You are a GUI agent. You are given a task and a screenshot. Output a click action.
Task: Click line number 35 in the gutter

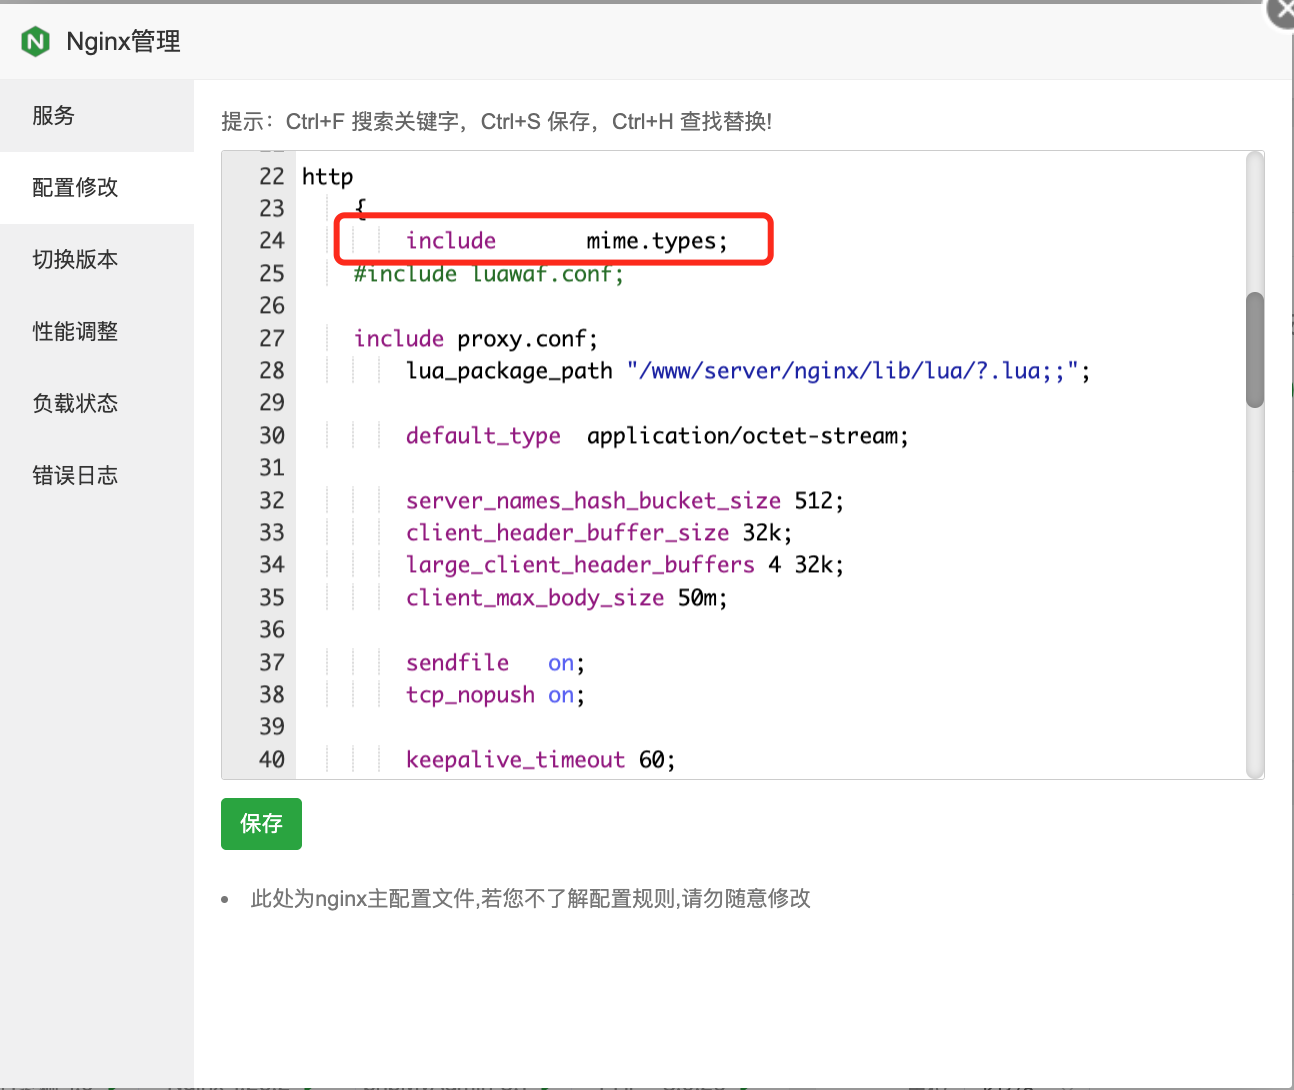point(272,598)
